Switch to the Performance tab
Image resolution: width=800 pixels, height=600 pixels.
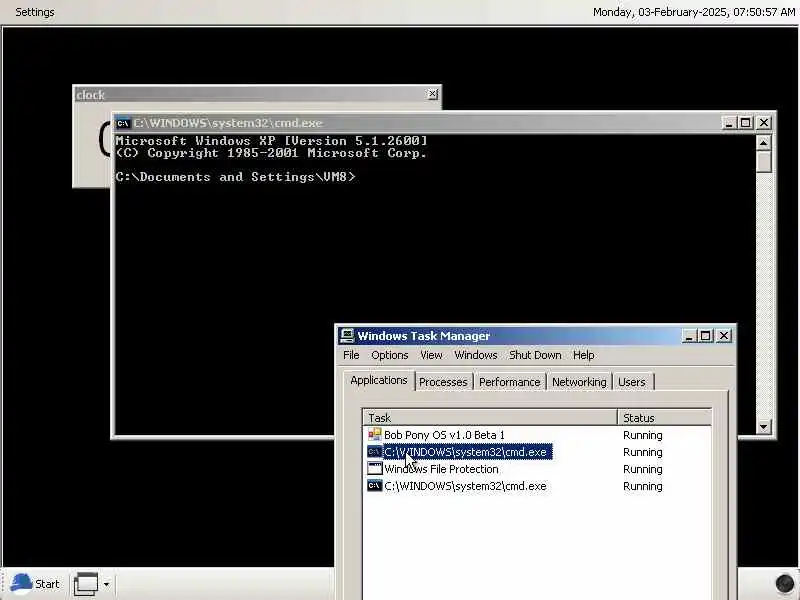click(x=509, y=382)
